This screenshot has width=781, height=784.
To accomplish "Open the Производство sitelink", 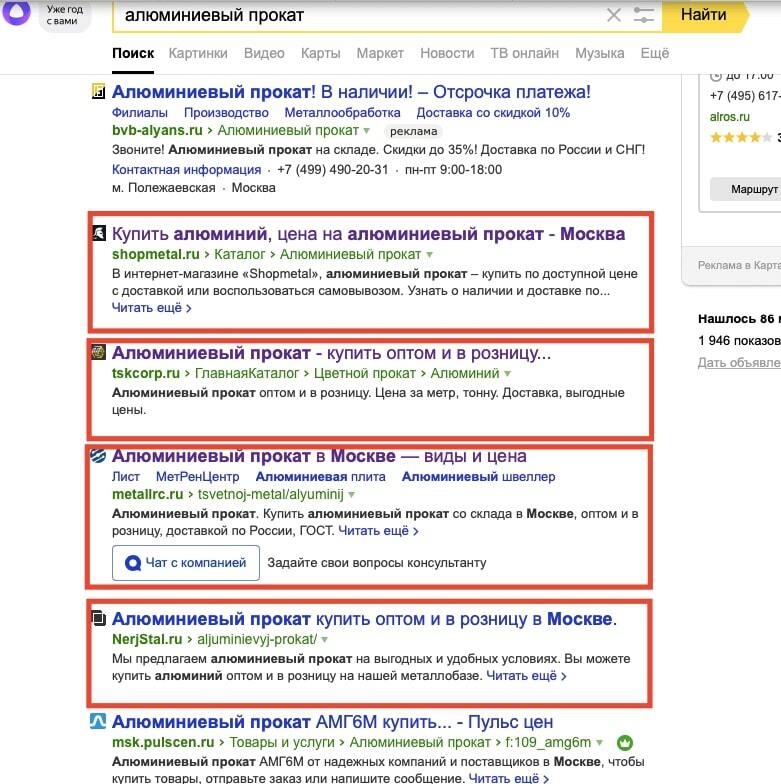I will tap(226, 112).
